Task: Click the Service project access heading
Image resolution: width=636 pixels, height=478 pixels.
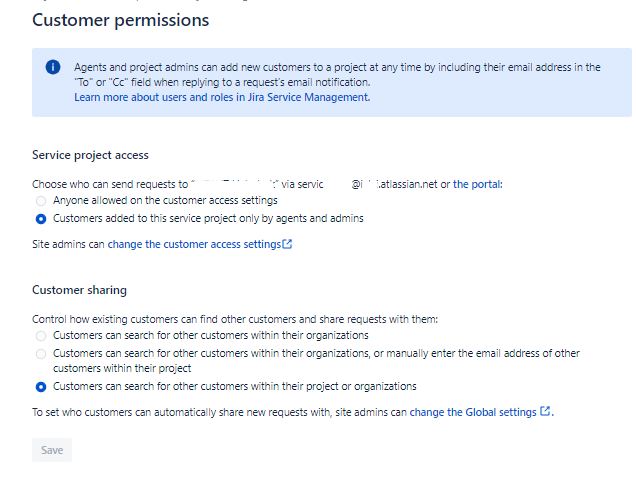Action: (90, 155)
